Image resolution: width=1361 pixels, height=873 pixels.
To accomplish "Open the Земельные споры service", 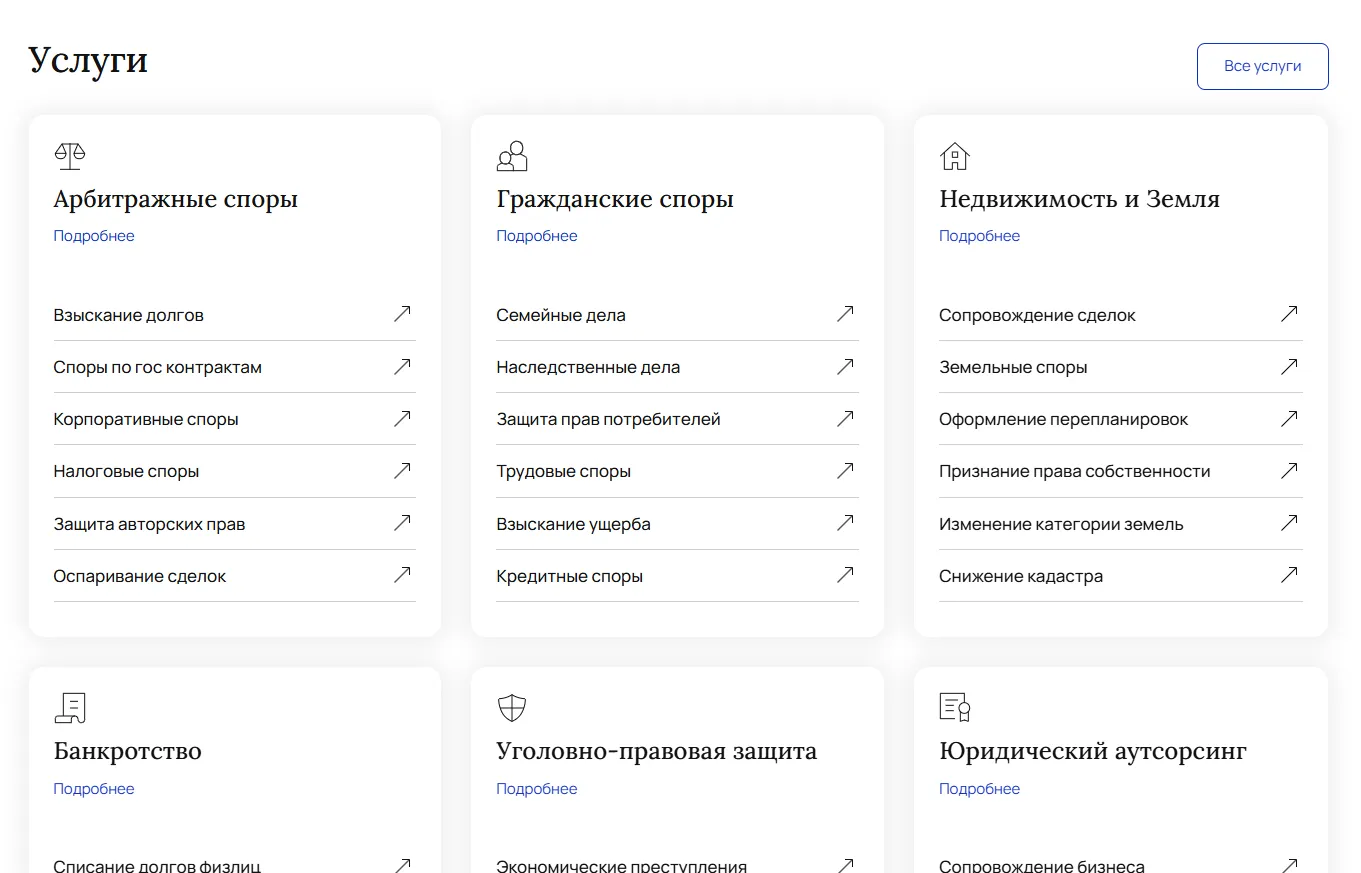I will [x=1121, y=367].
